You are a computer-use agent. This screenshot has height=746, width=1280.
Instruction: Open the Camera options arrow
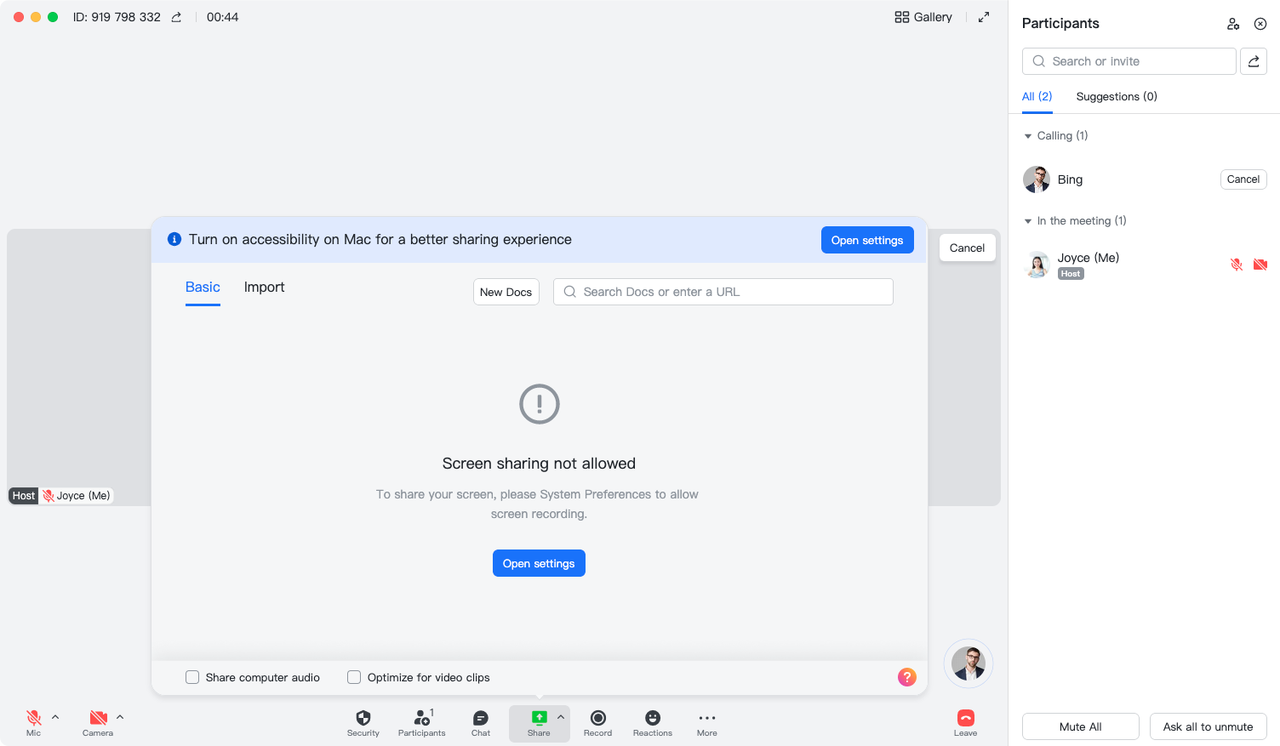pyautogui.click(x=120, y=717)
